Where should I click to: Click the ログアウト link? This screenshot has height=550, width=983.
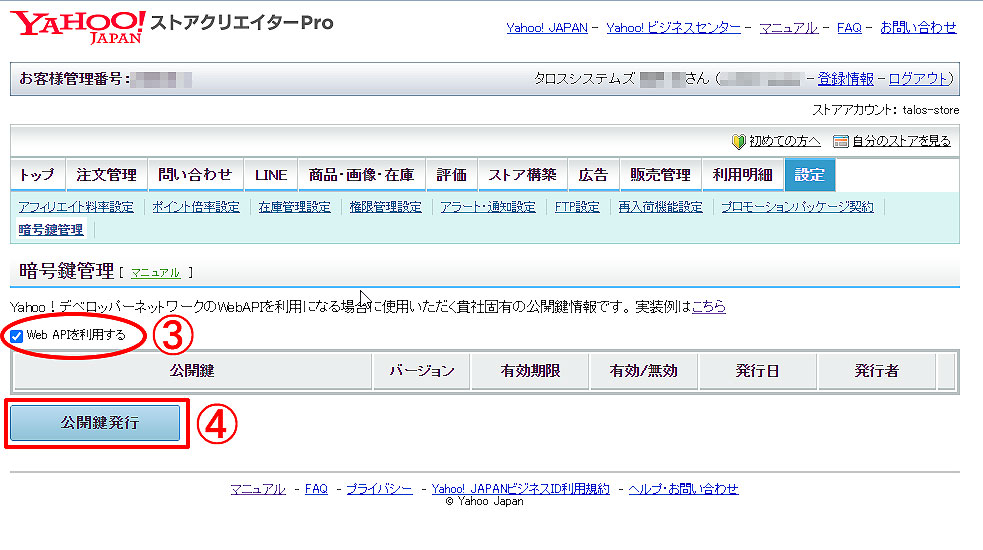click(918, 79)
